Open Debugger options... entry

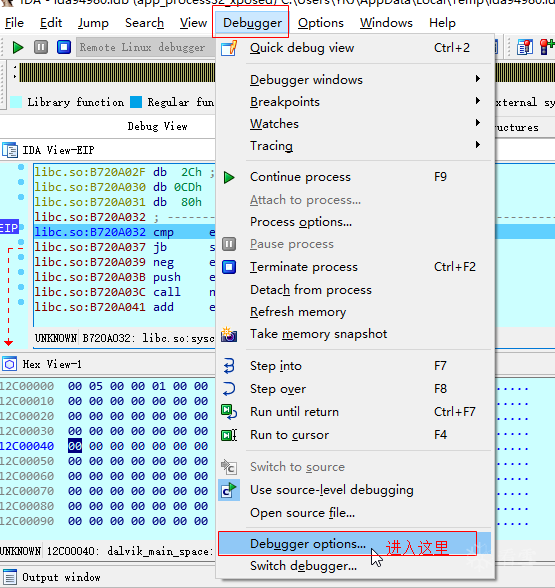pyautogui.click(x=355, y=544)
